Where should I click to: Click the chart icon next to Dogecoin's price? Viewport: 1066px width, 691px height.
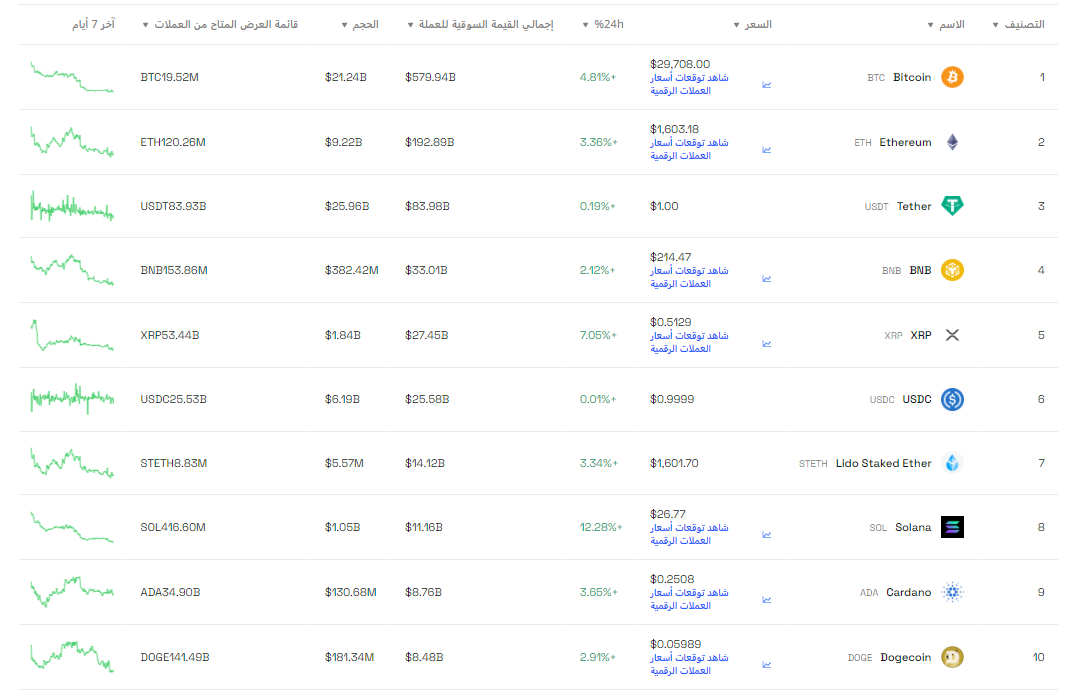(x=766, y=664)
